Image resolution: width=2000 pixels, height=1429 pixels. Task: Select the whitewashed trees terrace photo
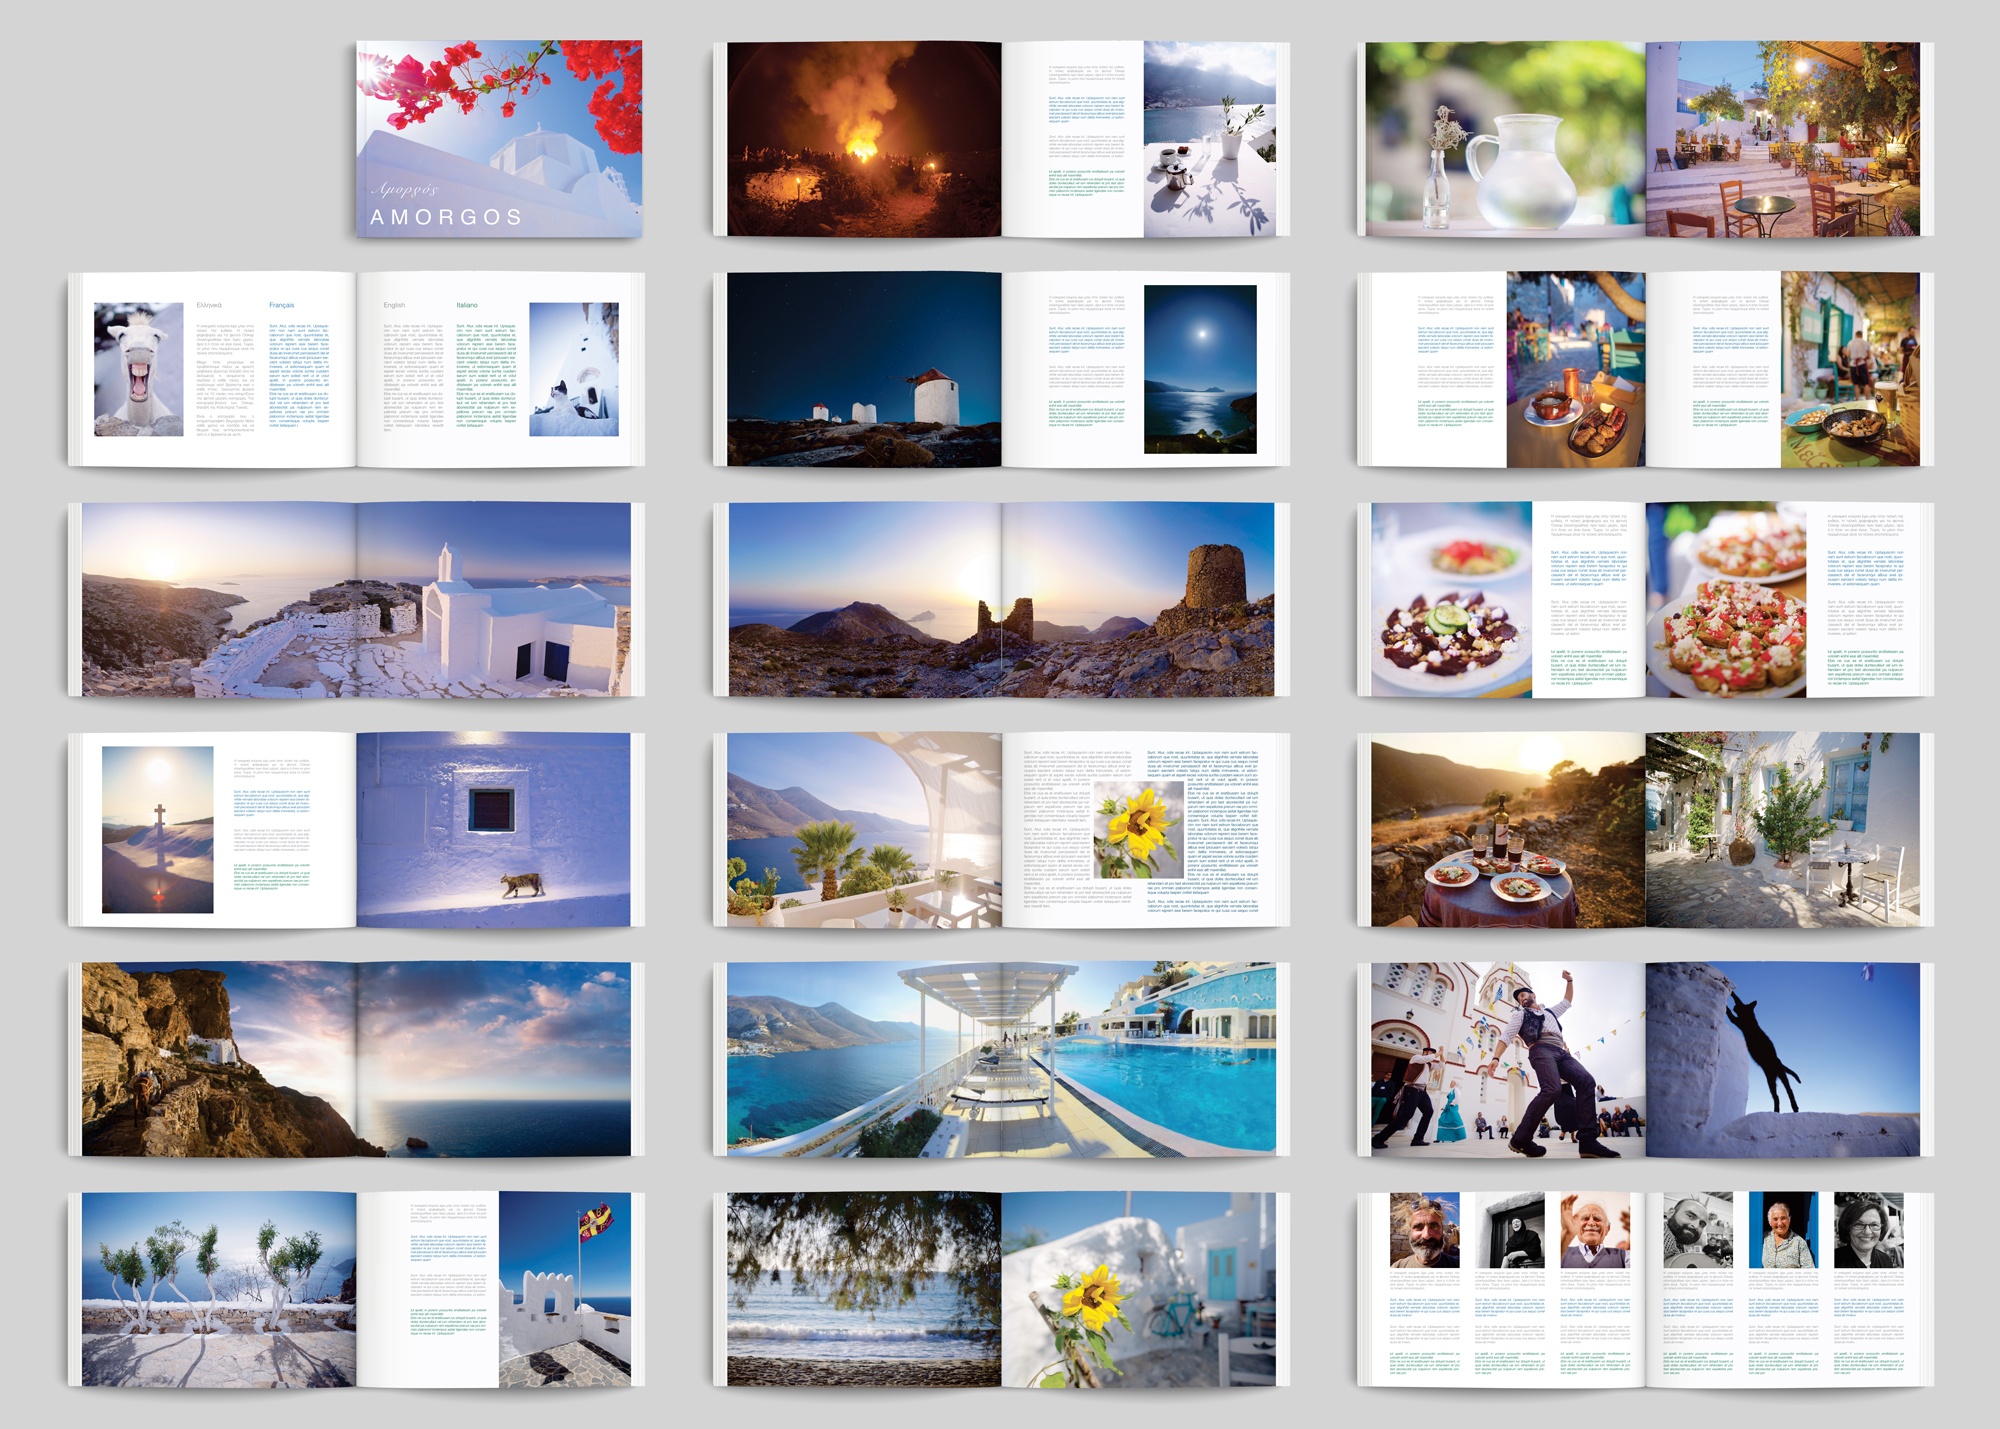pyautogui.click(x=219, y=1289)
